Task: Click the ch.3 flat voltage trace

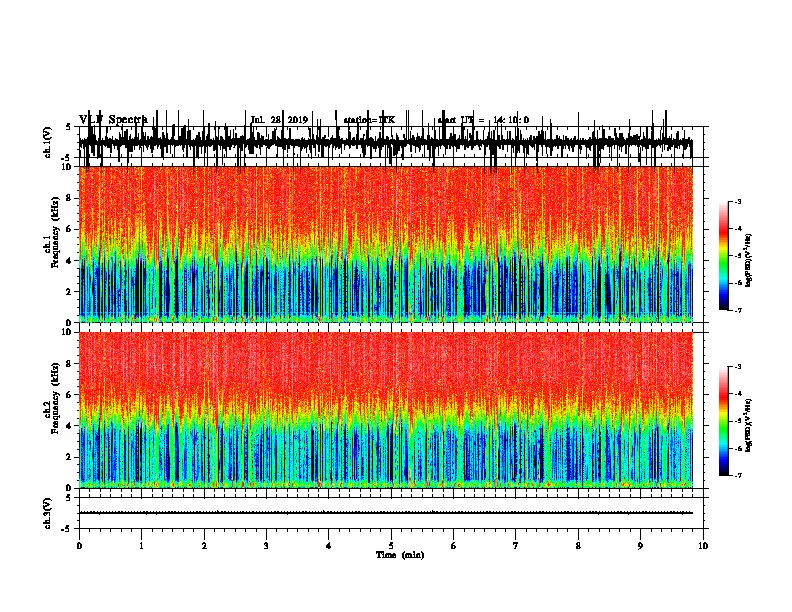Action: click(x=386, y=513)
